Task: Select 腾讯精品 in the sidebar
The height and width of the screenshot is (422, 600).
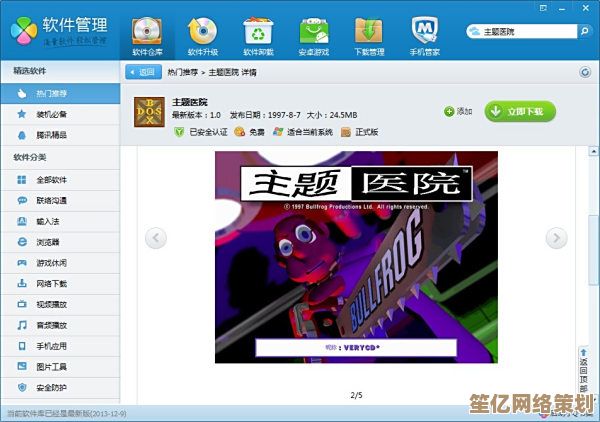Action: (60, 135)
